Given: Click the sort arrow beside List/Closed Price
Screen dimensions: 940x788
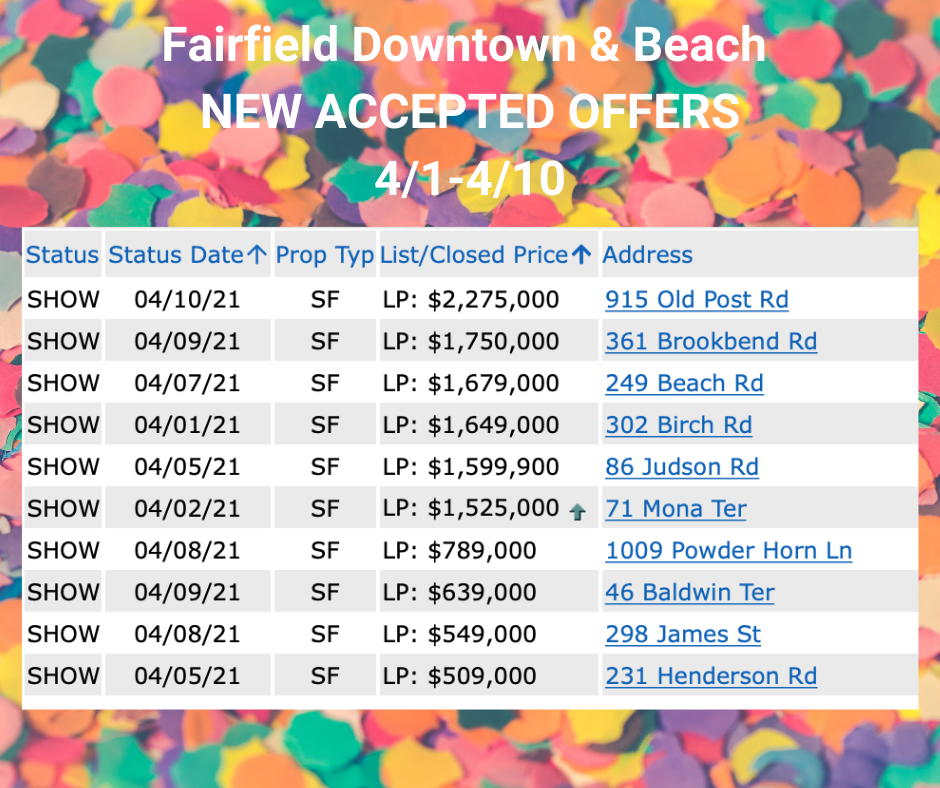Looking at the screenshot, I should click(582, 255).
